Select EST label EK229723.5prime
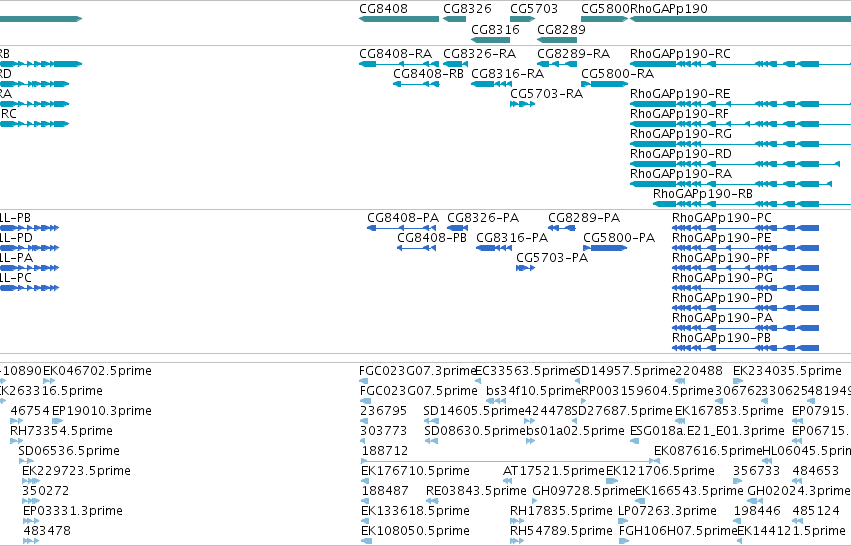 click(77, 472)
